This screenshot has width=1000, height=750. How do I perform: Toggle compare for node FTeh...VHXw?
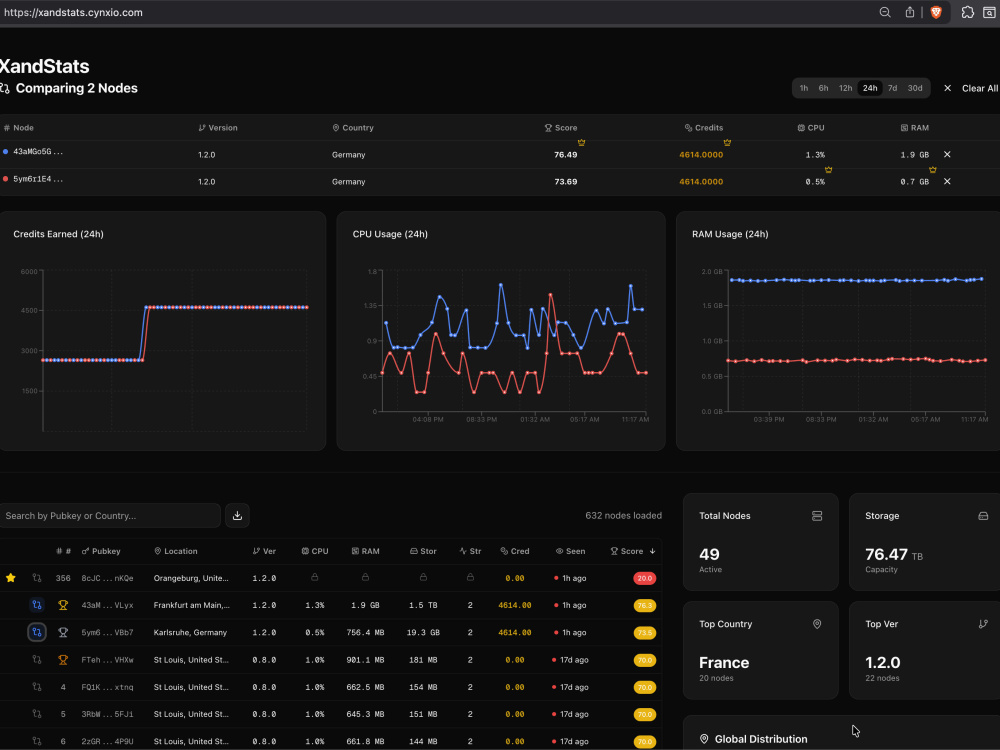click(37, 660)
